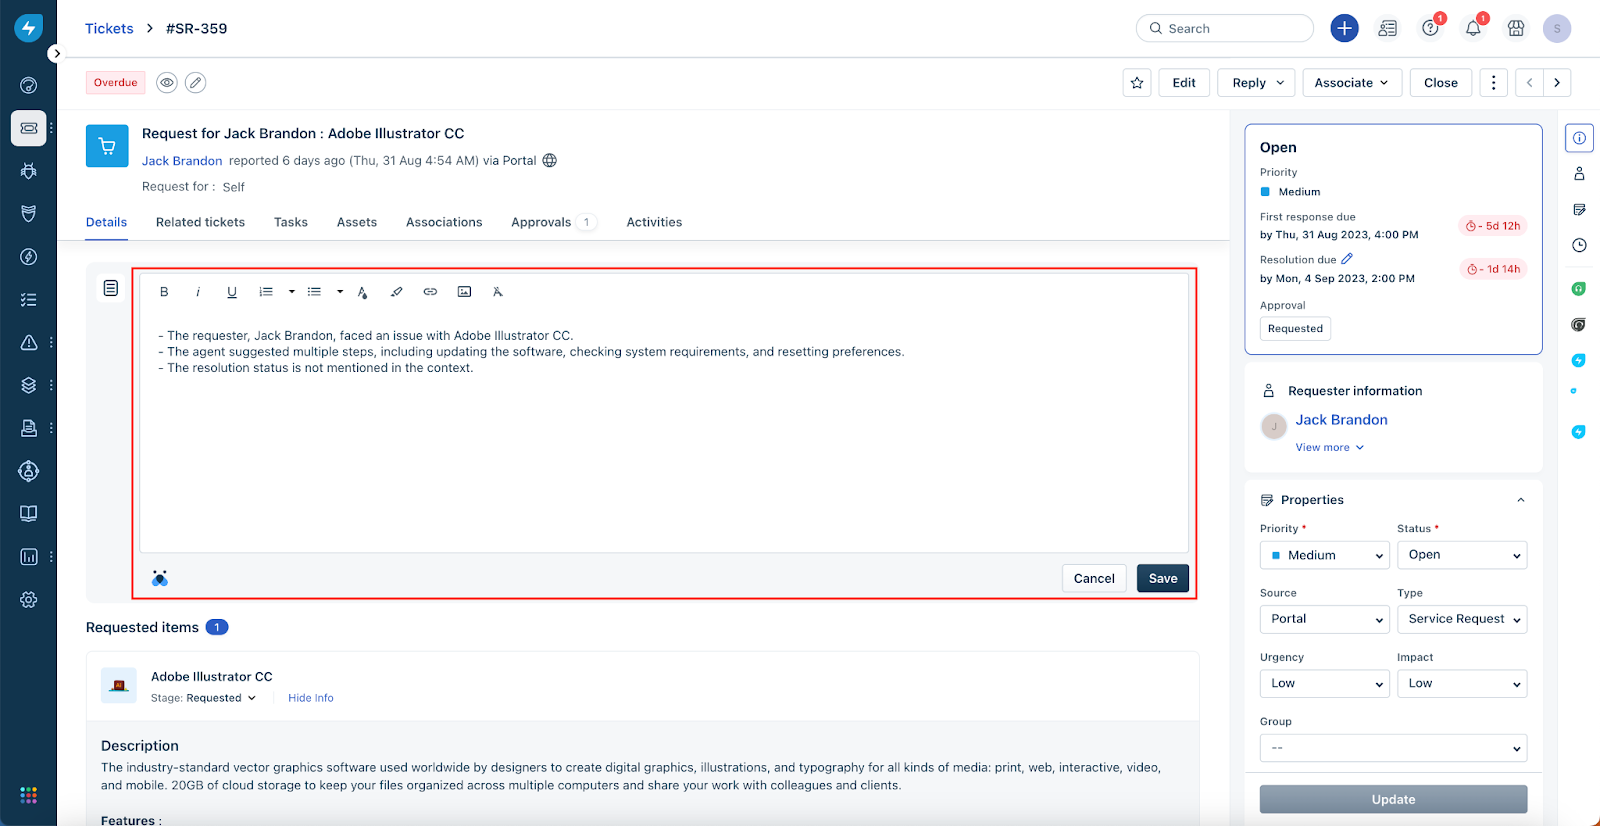The image size is (1600, 826).
Task: Open bulleted list style options arrow
Action: tap(340, 292)
